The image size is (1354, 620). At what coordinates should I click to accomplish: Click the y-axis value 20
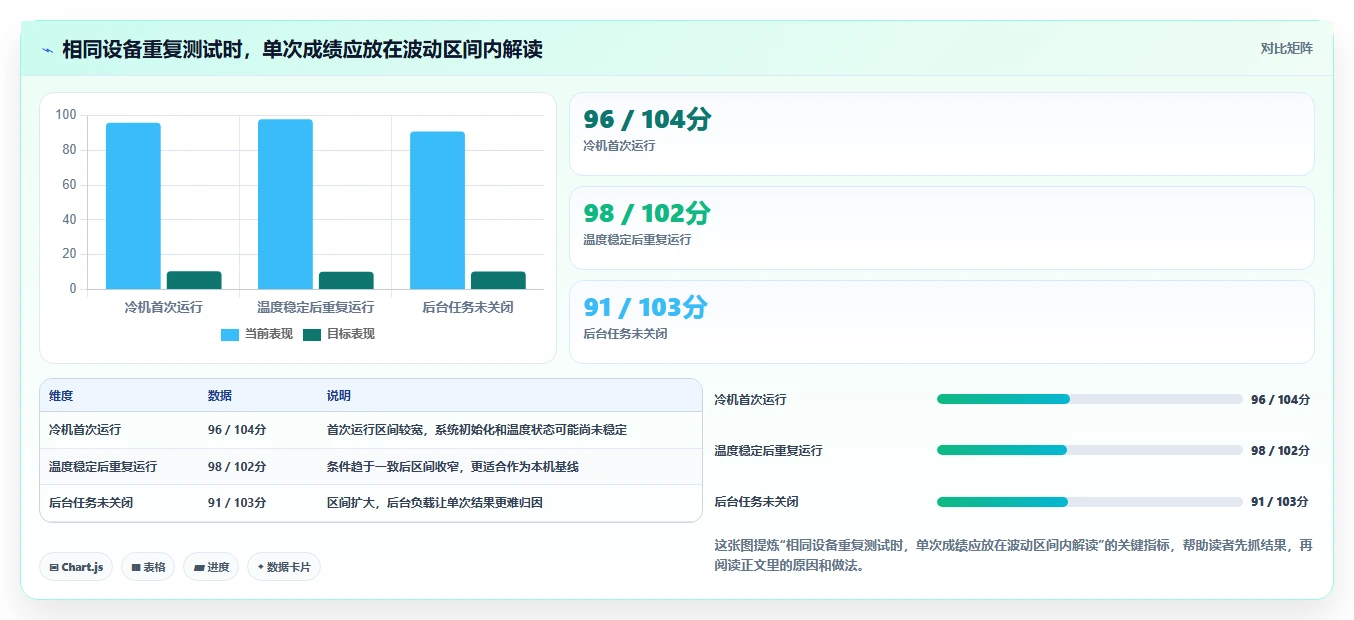(x=69, y=254)
